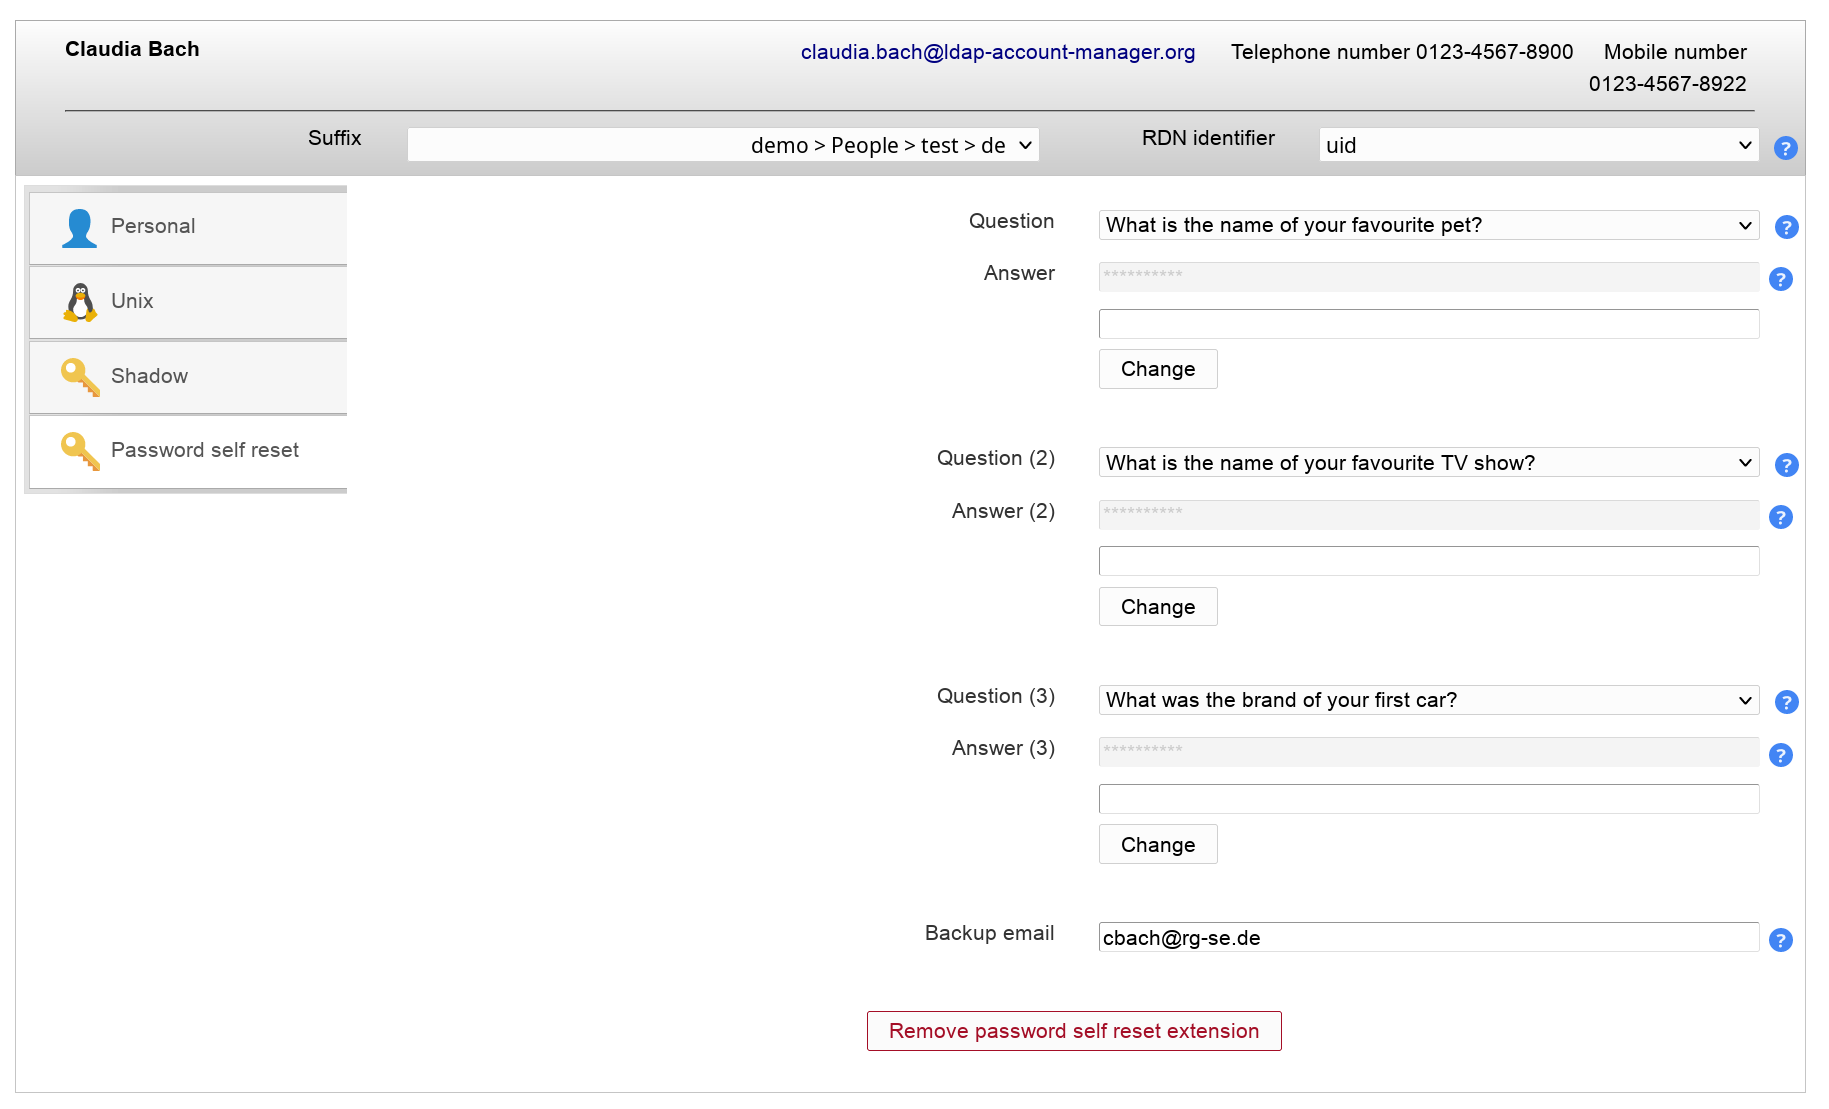Click the penguin Unix icon
The width and height of the screenshot is (1829, 1109).
click(x=80, y=302)
